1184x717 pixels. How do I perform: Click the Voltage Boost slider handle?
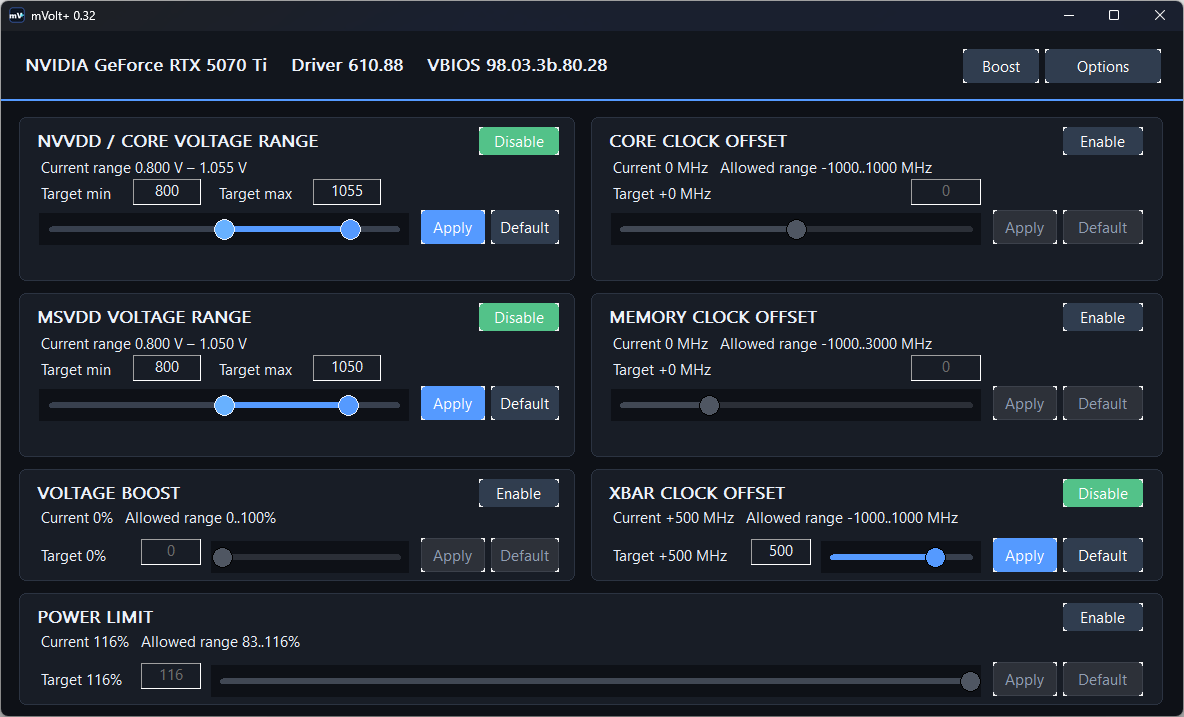222,557
